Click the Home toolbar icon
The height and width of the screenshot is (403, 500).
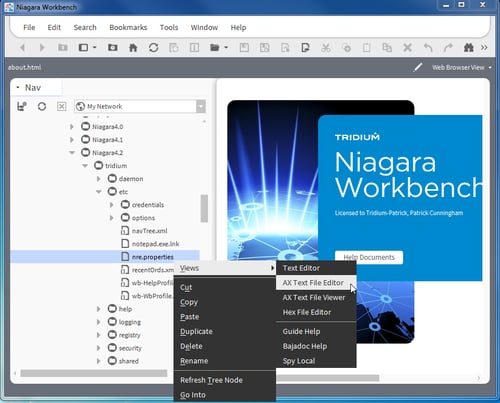[133, 48]
